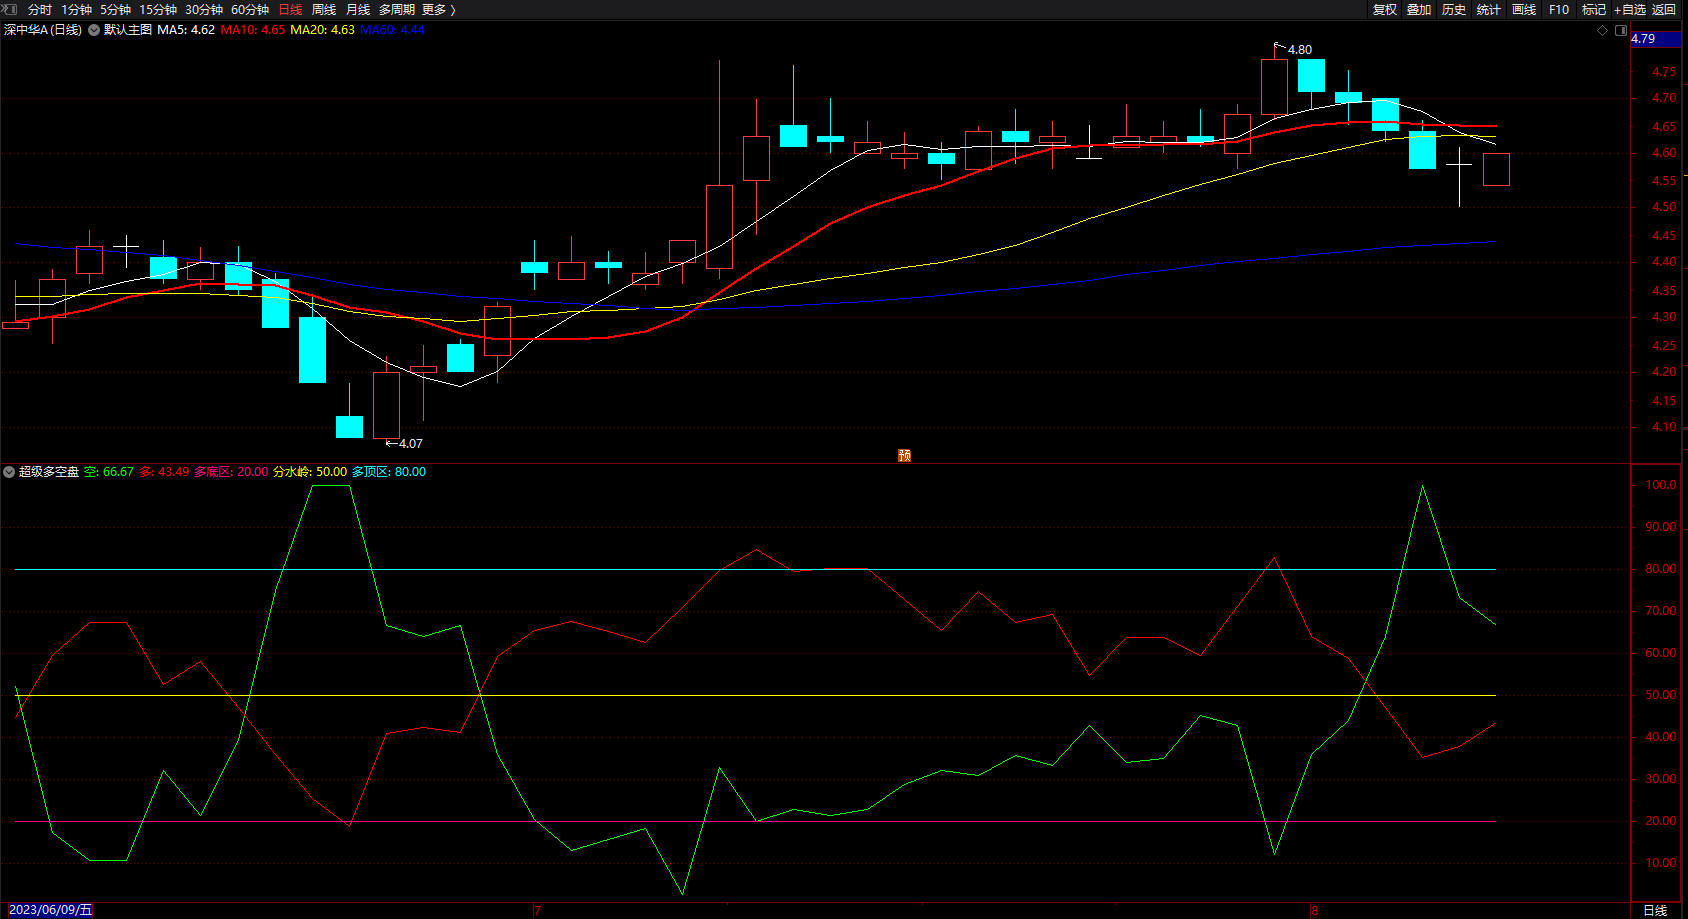Viewport: 1688px width, 919px height.
Task: Open the 画线 drawing tools
Action: pos(1523,9)
